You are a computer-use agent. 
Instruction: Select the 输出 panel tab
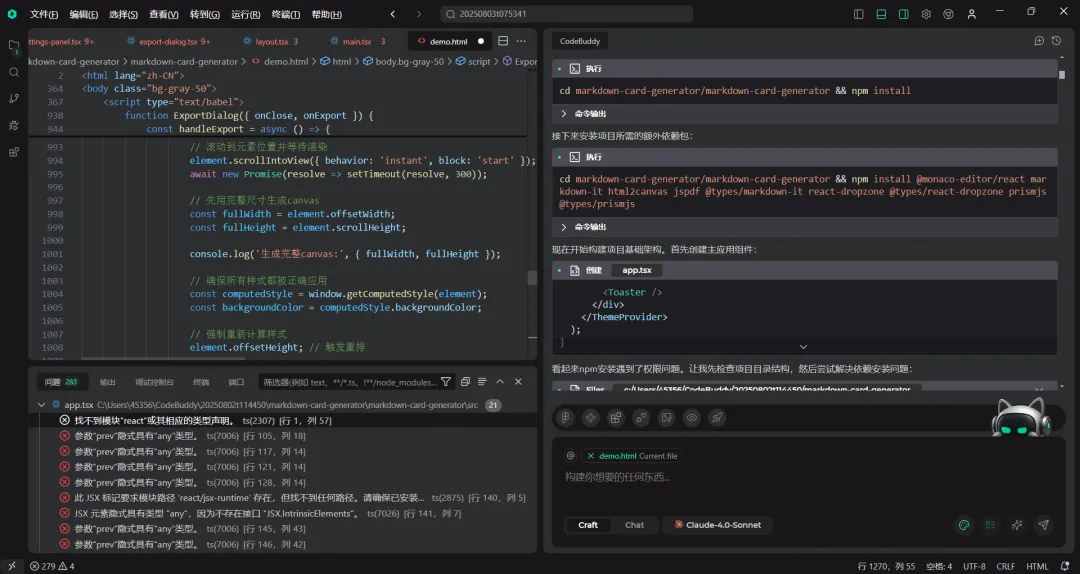coord(107,382)
